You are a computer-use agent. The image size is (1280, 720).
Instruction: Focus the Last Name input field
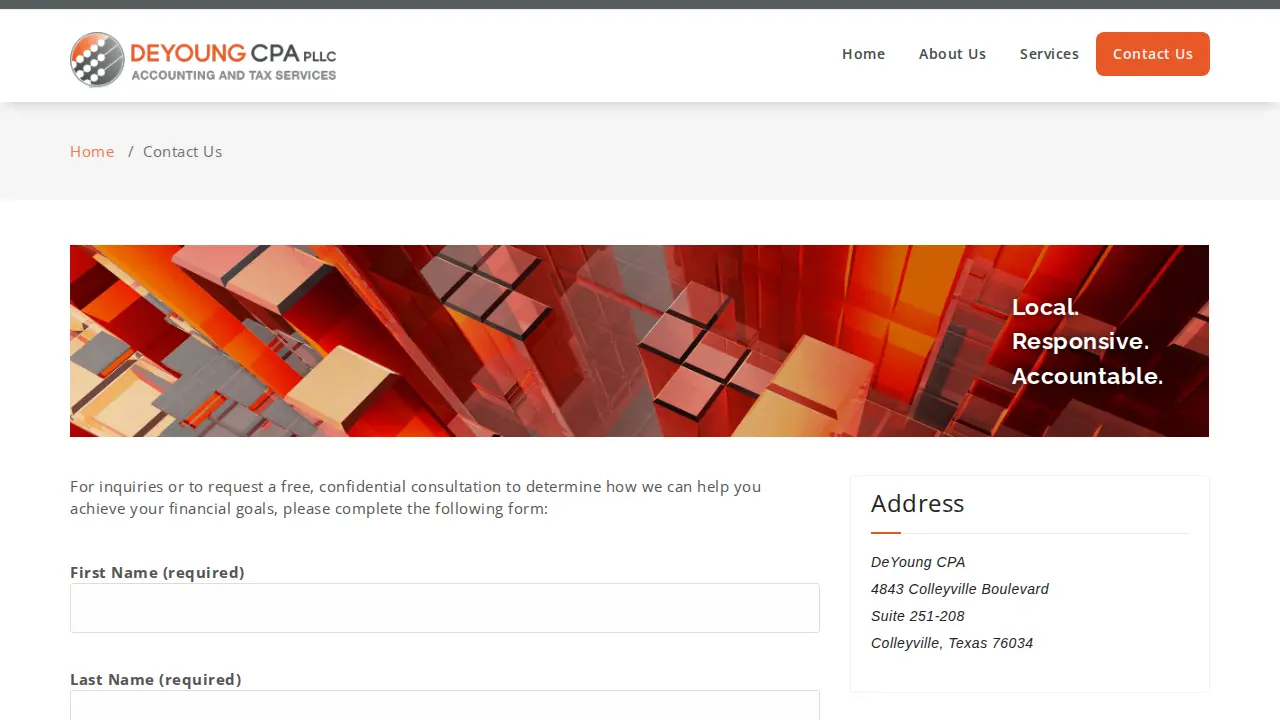[x=445, y=706]
